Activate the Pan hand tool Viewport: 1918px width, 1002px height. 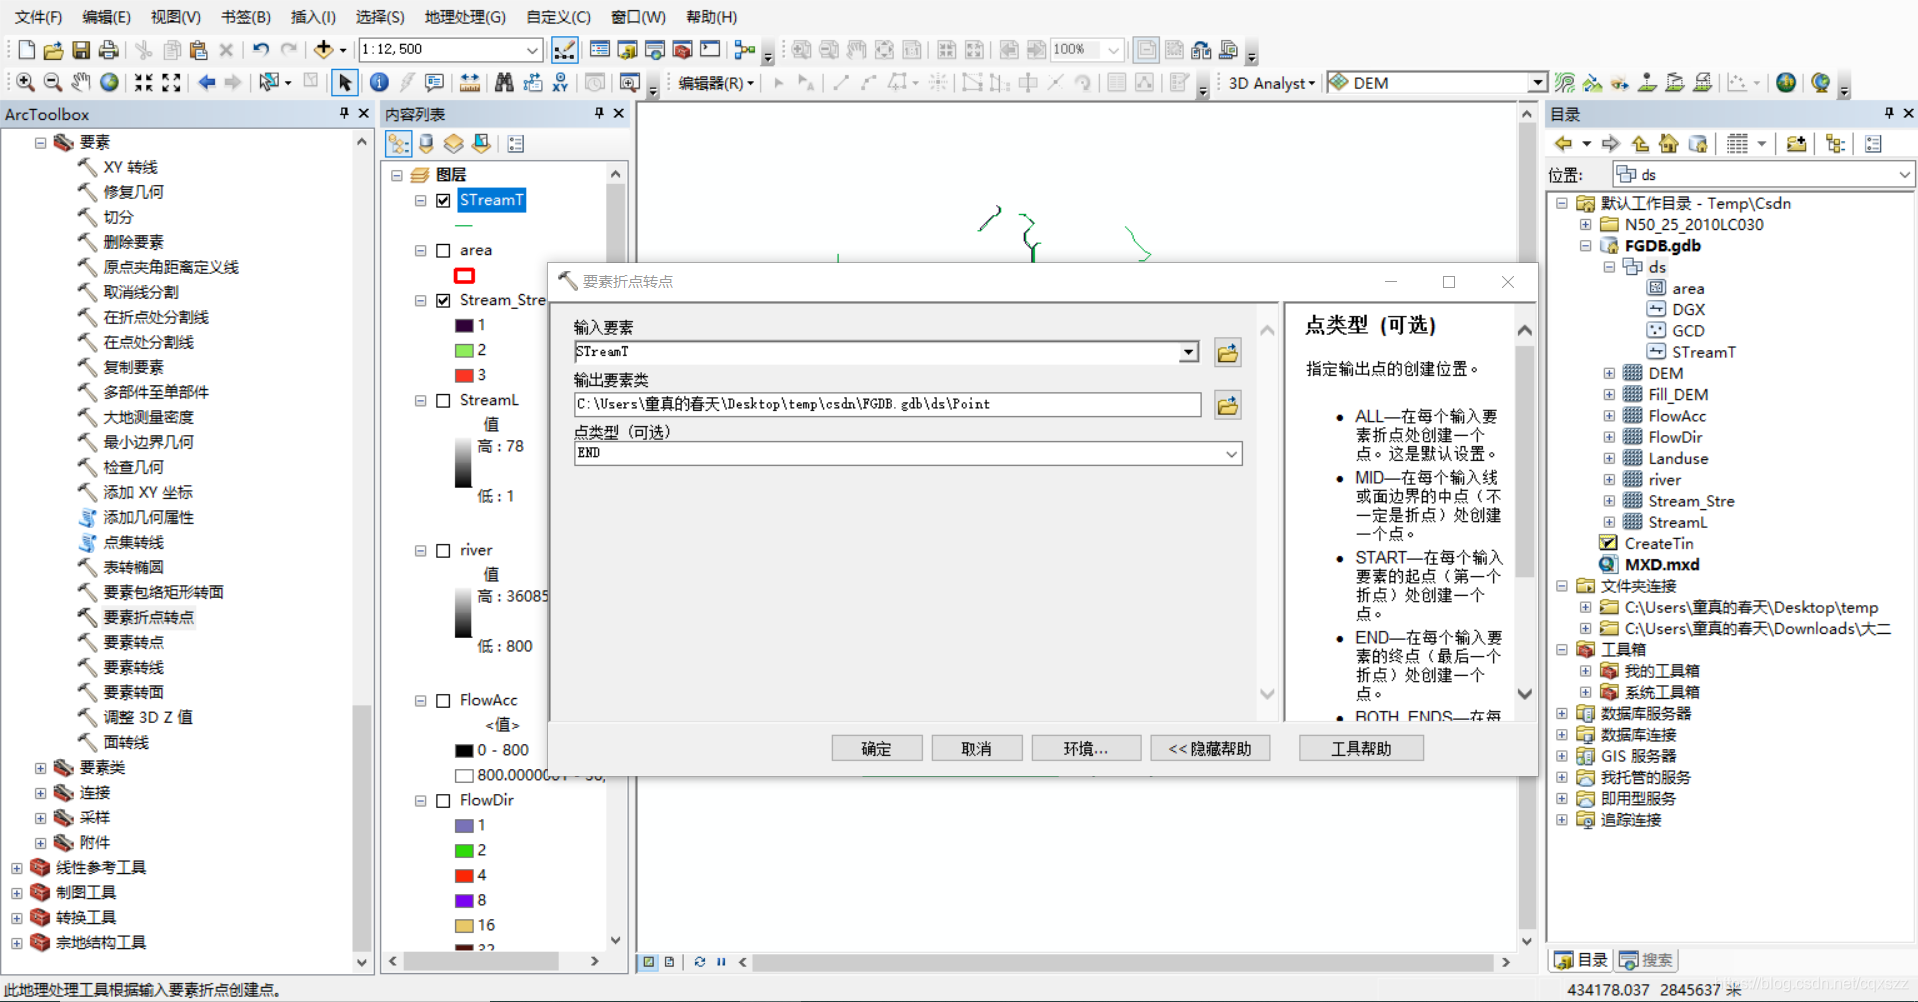point(81,82)
